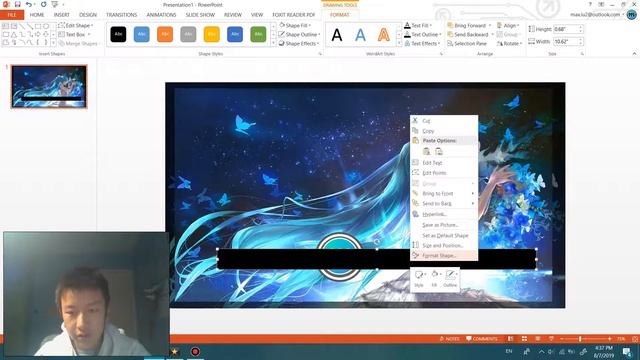The image size is (640, 360).
Task: Click the Redo icon in quick access toolbar
Action: tap(43, 4)
